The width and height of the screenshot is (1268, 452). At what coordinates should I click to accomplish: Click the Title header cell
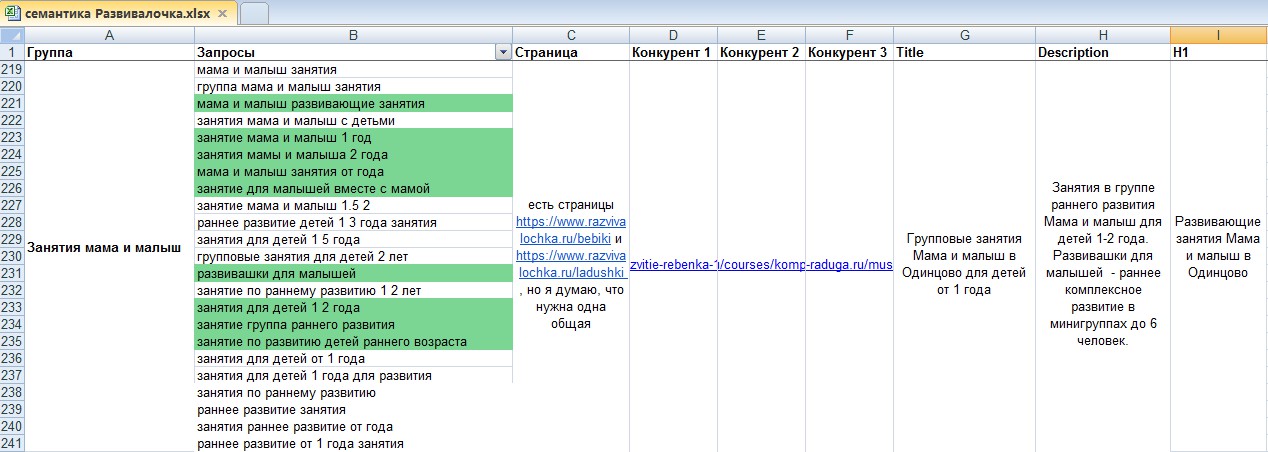[x=964, y=52]
